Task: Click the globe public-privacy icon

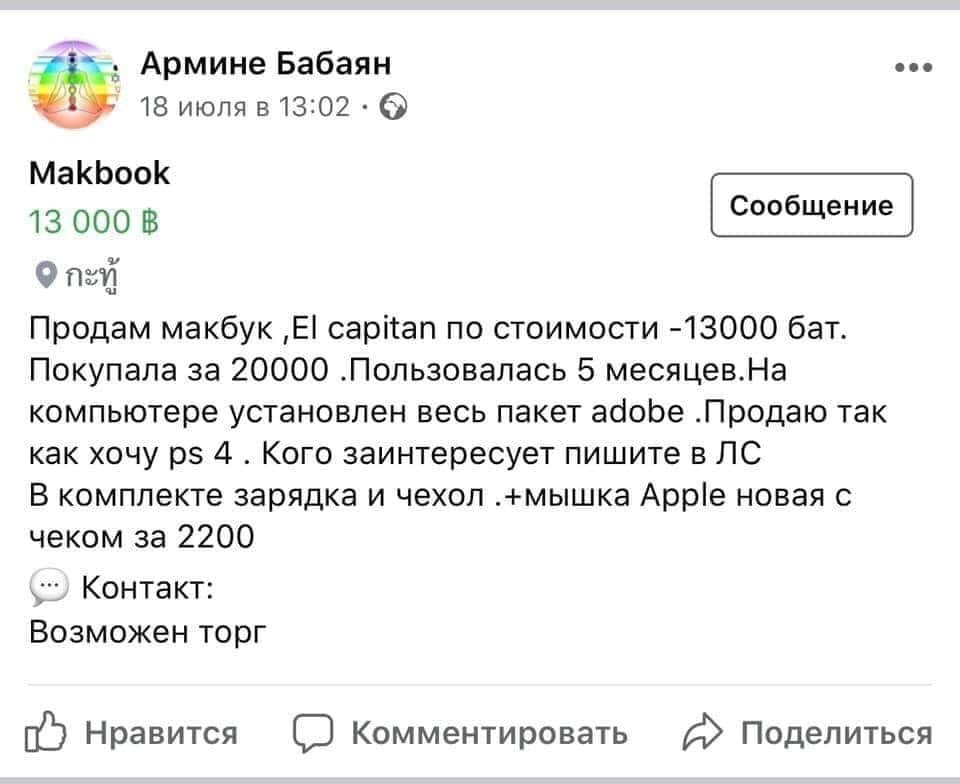Action: point(395,106)
